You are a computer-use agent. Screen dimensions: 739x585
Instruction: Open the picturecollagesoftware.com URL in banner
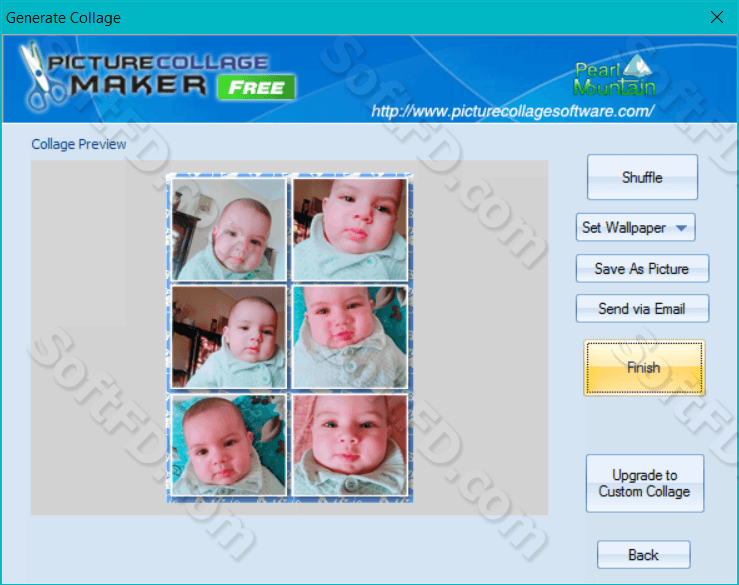pos(512,111)
